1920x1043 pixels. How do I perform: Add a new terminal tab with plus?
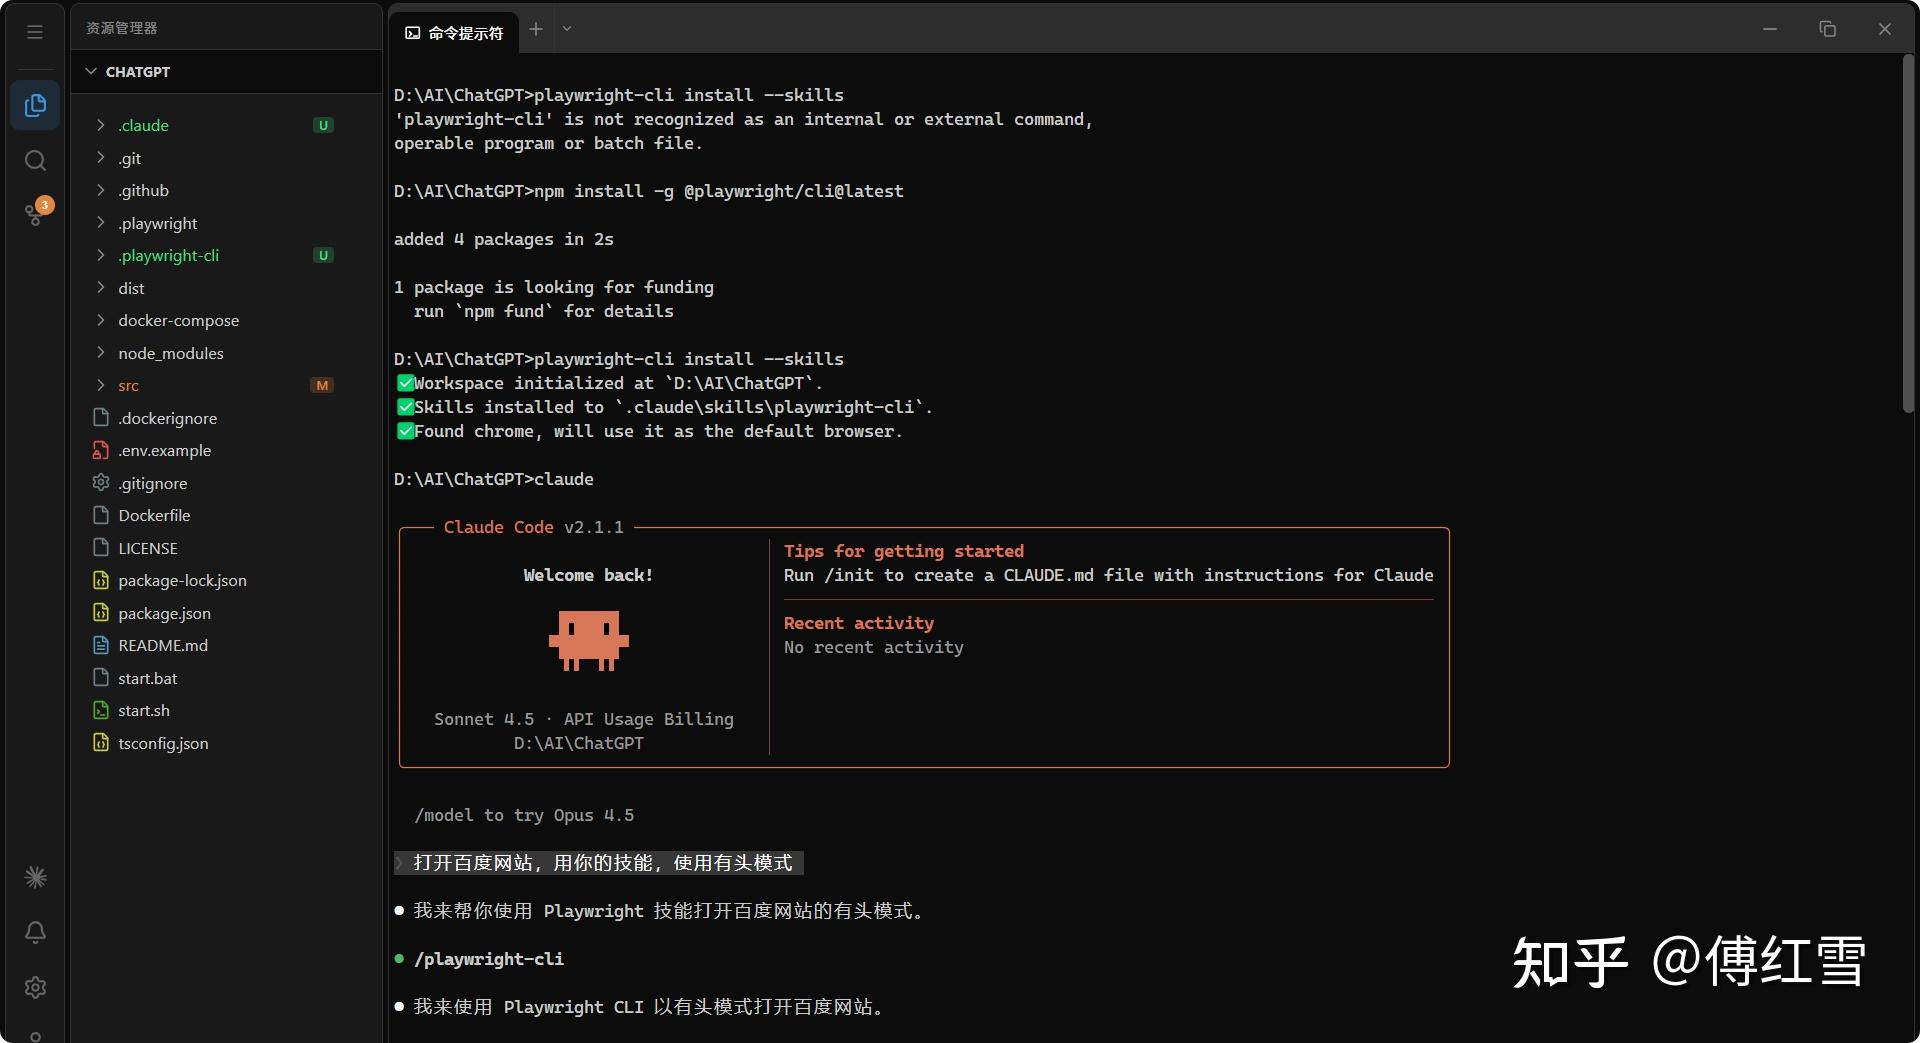[x=536, y=29]
